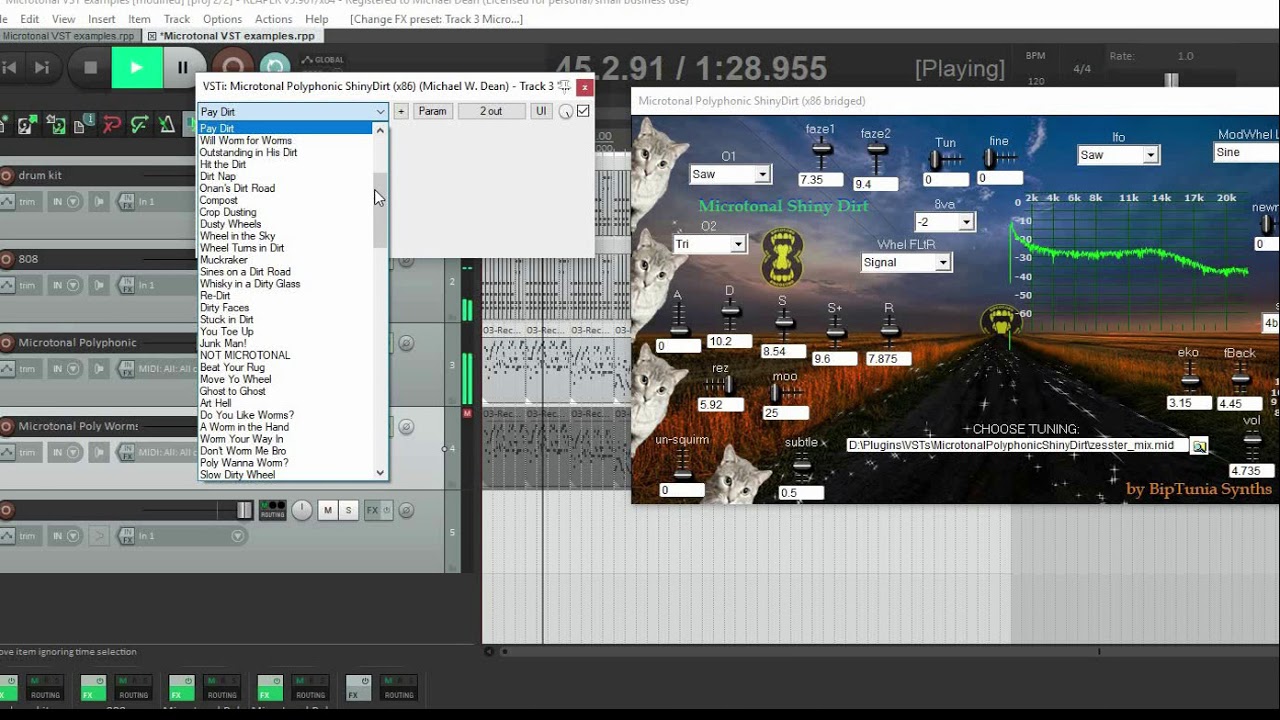Arm record on unnamed track 5
Image resolution: width=1280 pixels, height=720 pixels.
point(7,510)
